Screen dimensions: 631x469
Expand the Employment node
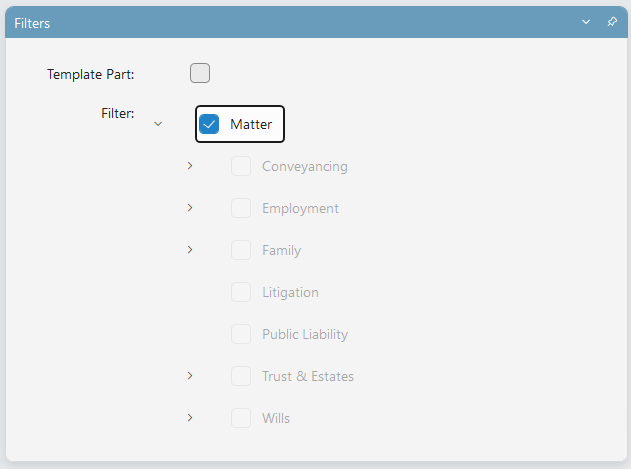point(190,208)
